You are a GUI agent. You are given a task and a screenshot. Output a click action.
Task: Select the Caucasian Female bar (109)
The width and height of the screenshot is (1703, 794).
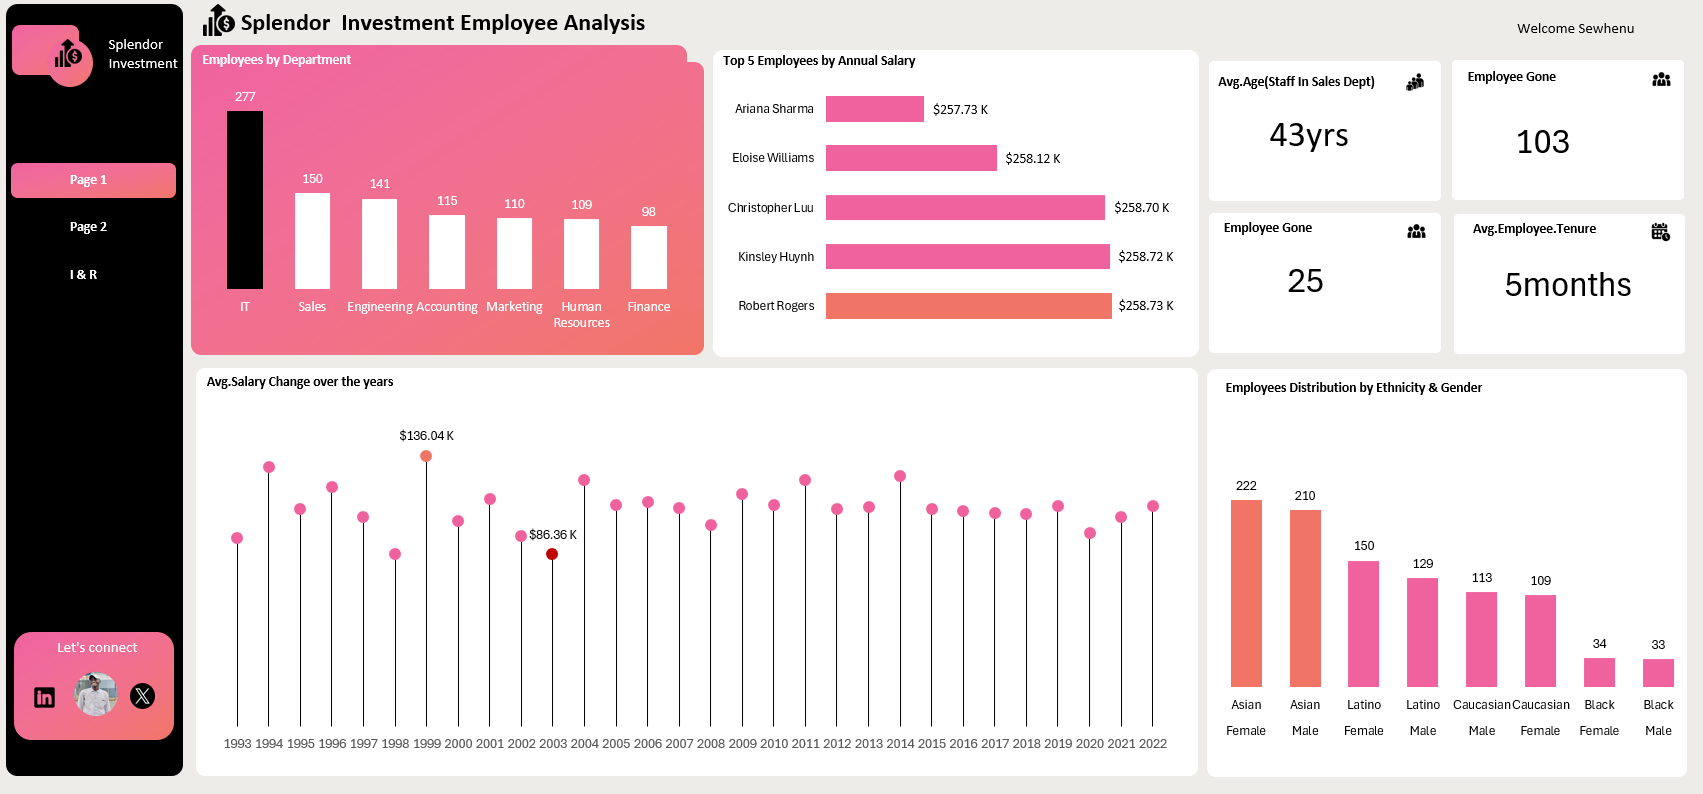coord(1541,641)
